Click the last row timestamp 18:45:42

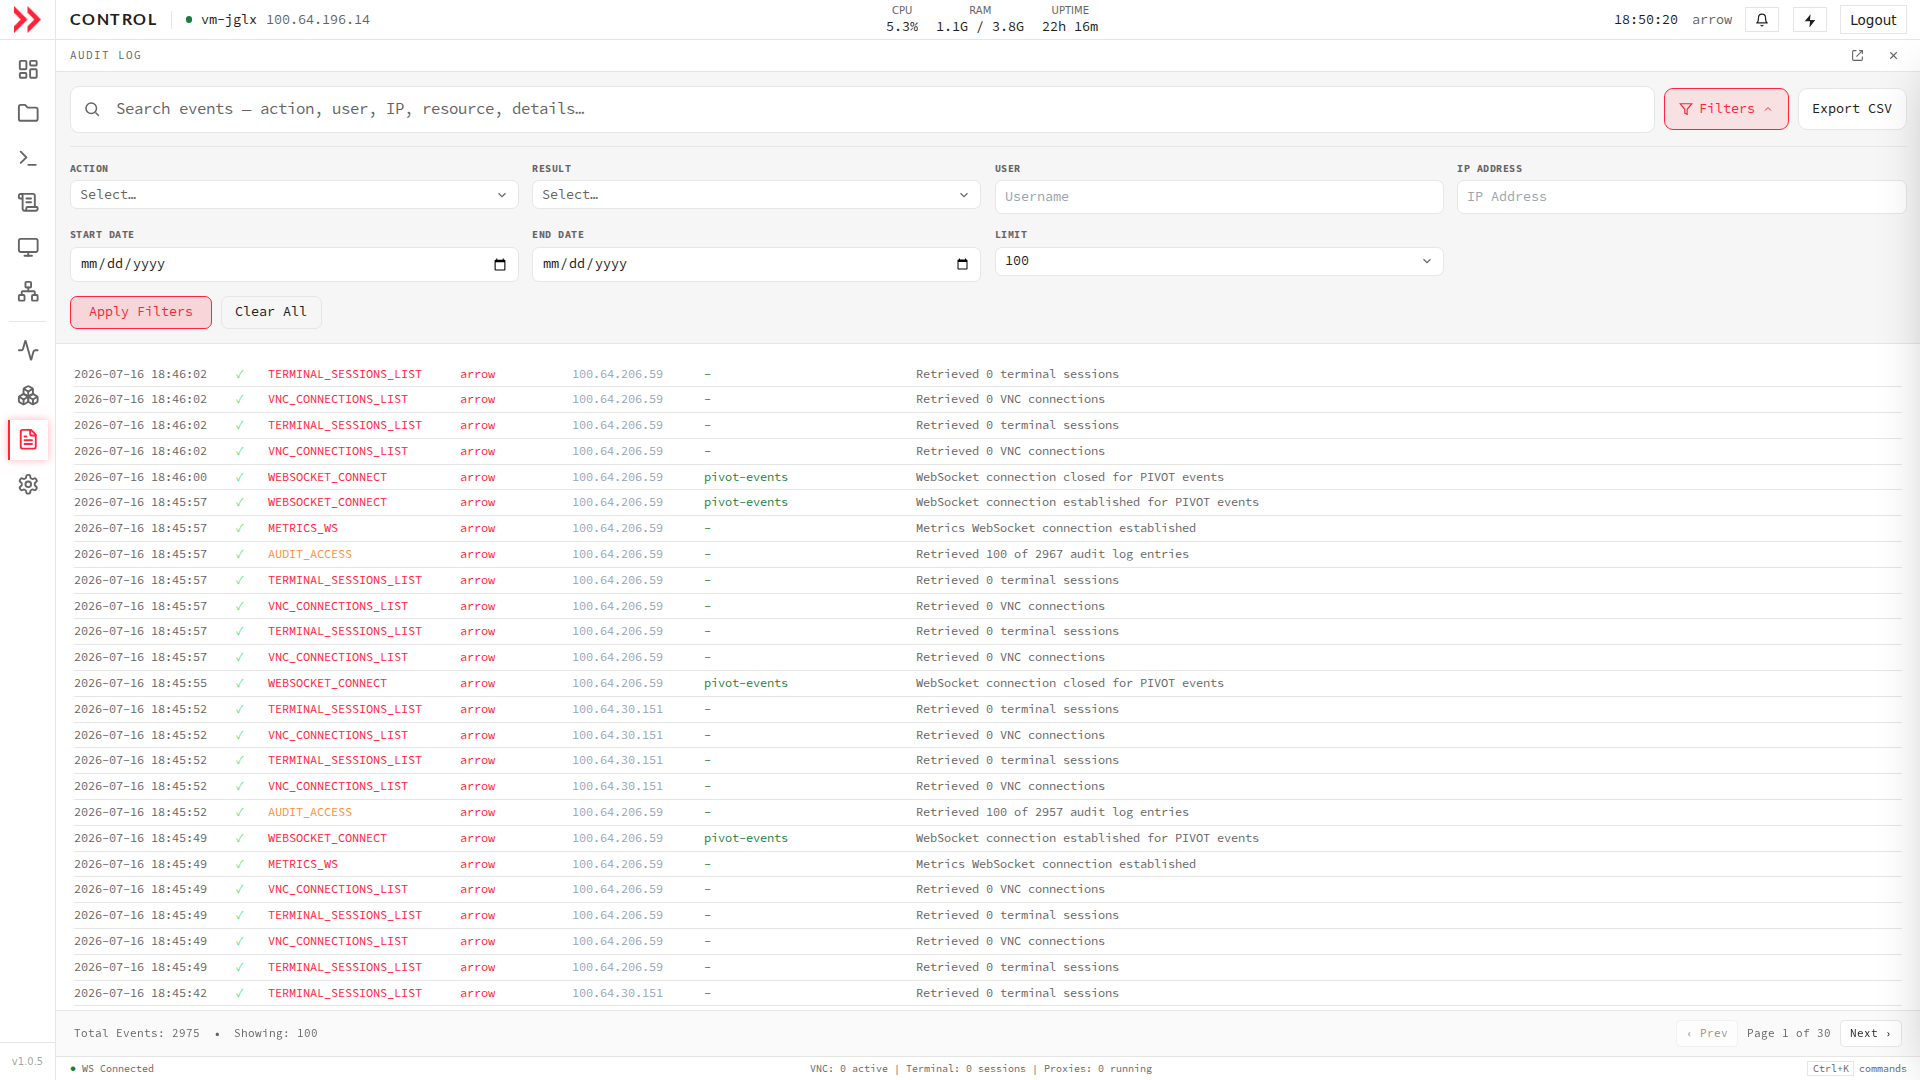pos(140,993)
